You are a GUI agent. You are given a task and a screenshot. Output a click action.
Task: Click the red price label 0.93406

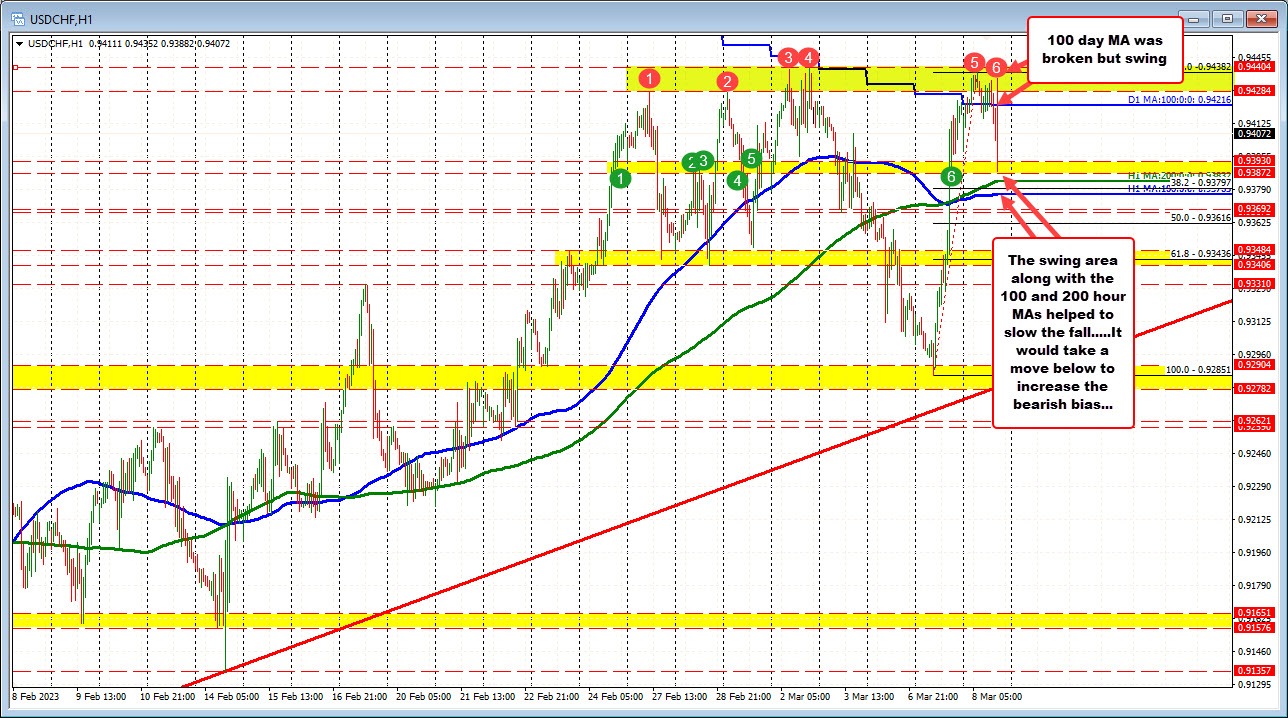click(x=1253, y=264)
